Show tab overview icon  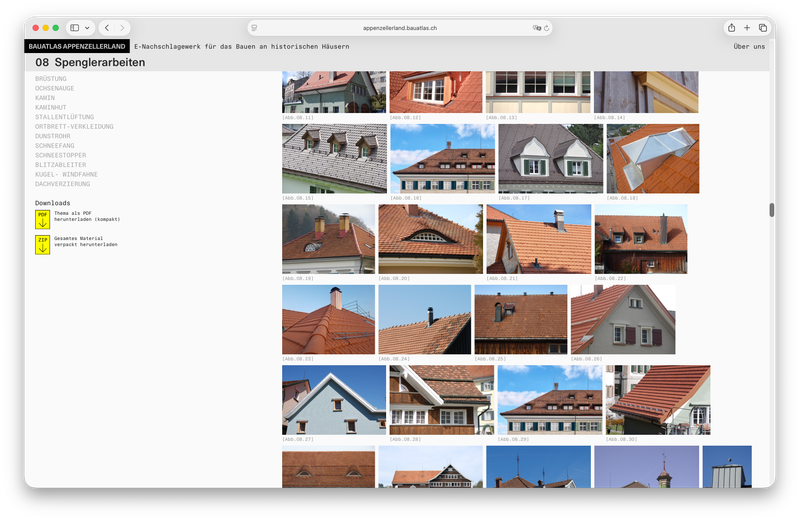click(763, 28)
